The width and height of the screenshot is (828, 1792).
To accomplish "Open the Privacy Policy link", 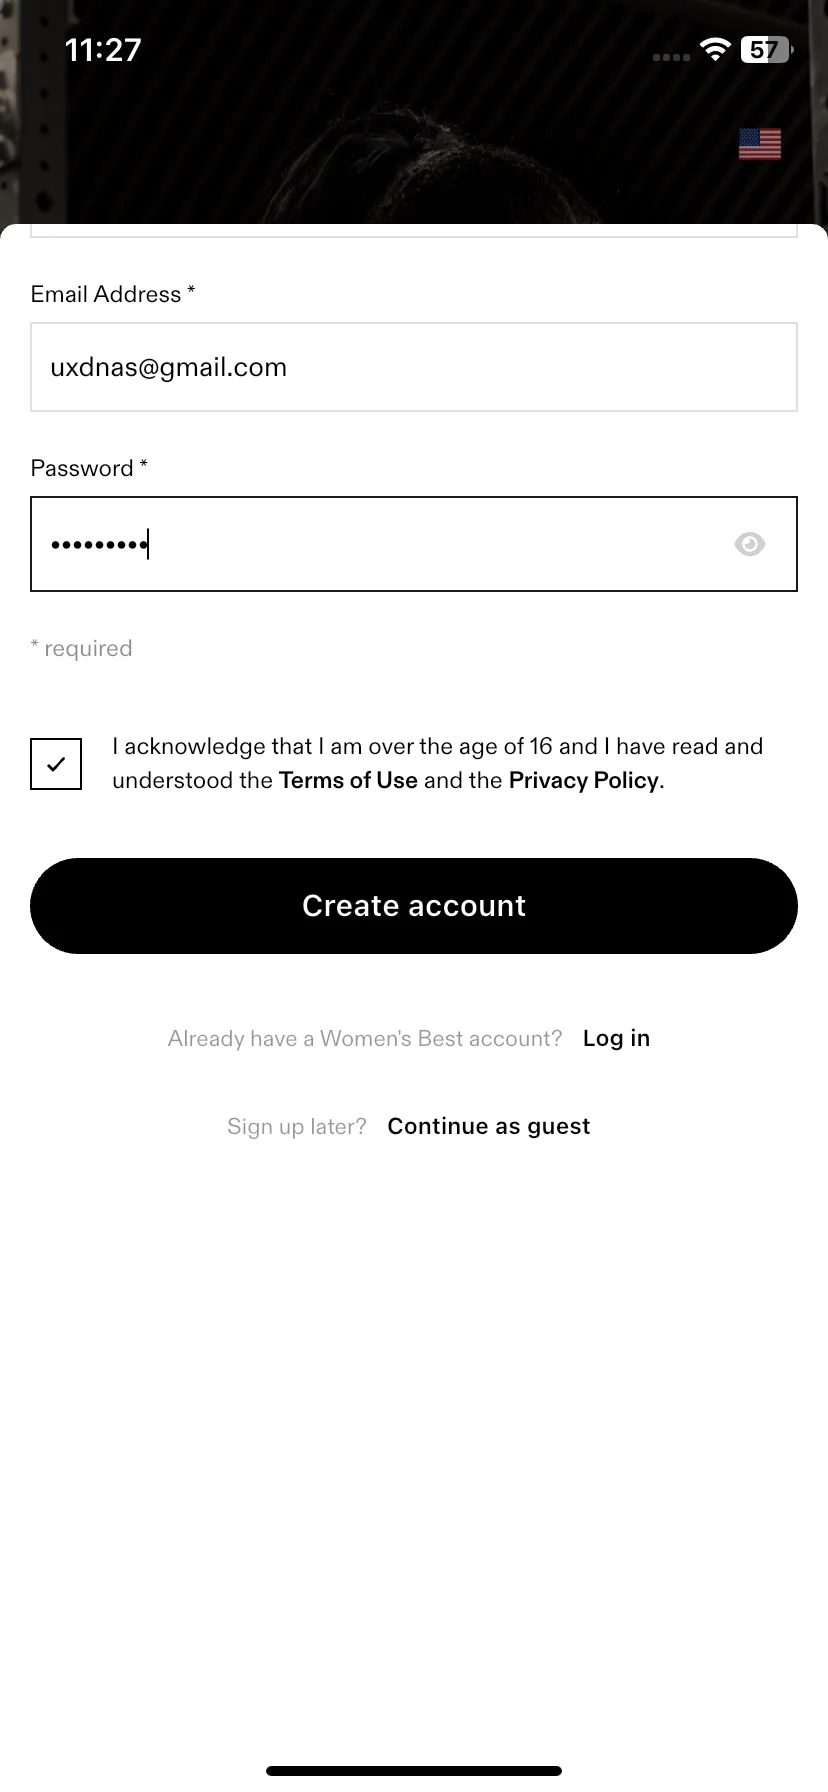I will 584,780.
